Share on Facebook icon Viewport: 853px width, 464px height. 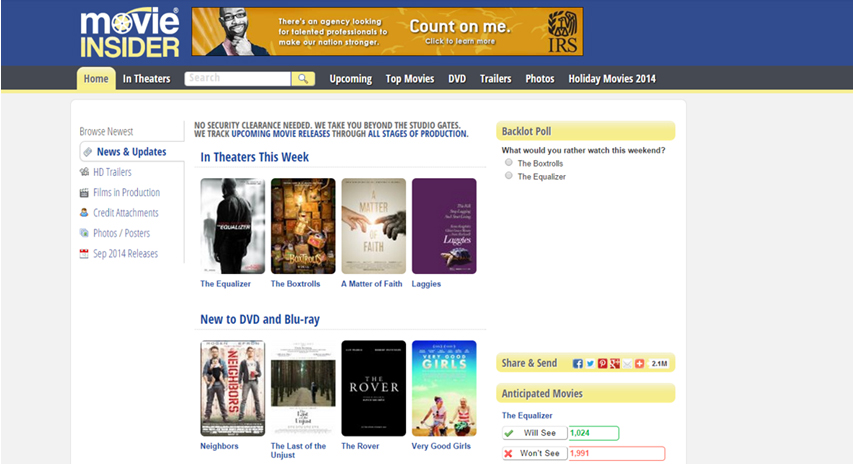578,363
